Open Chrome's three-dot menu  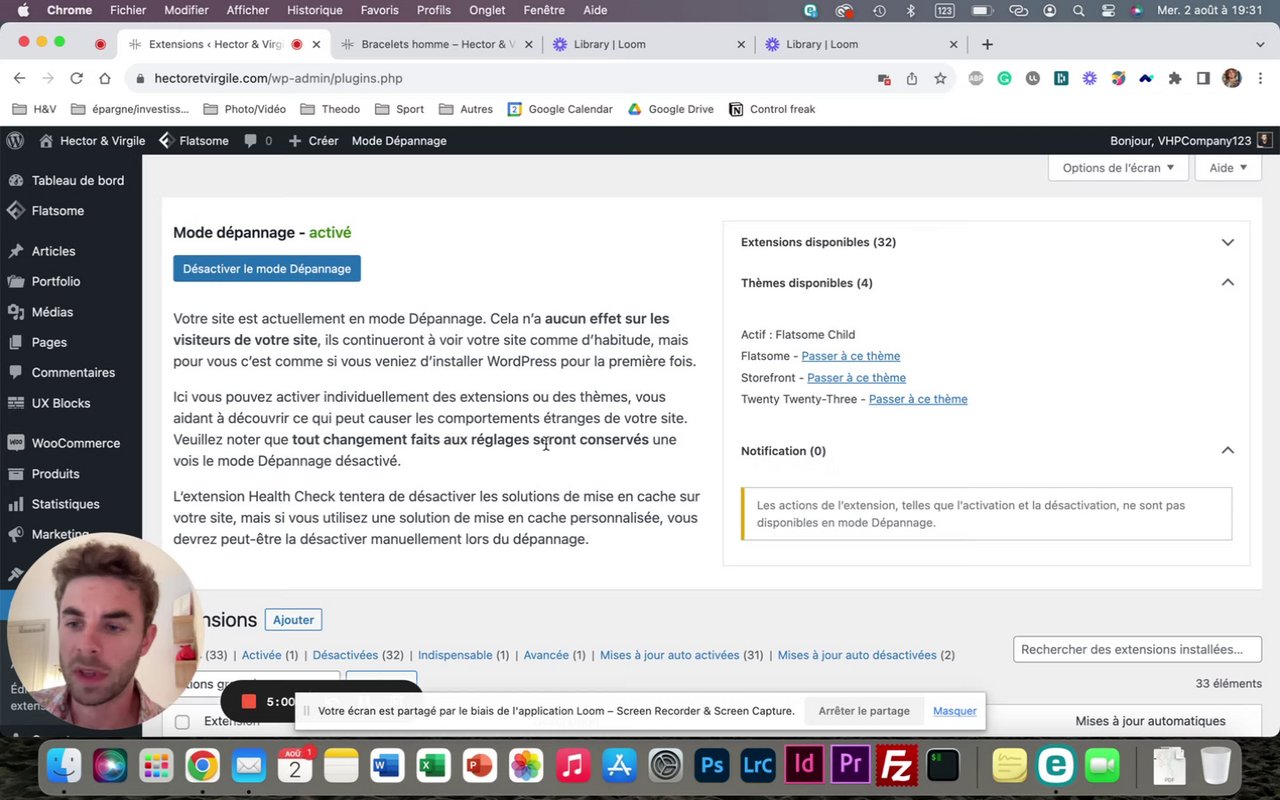point(1260,78)
